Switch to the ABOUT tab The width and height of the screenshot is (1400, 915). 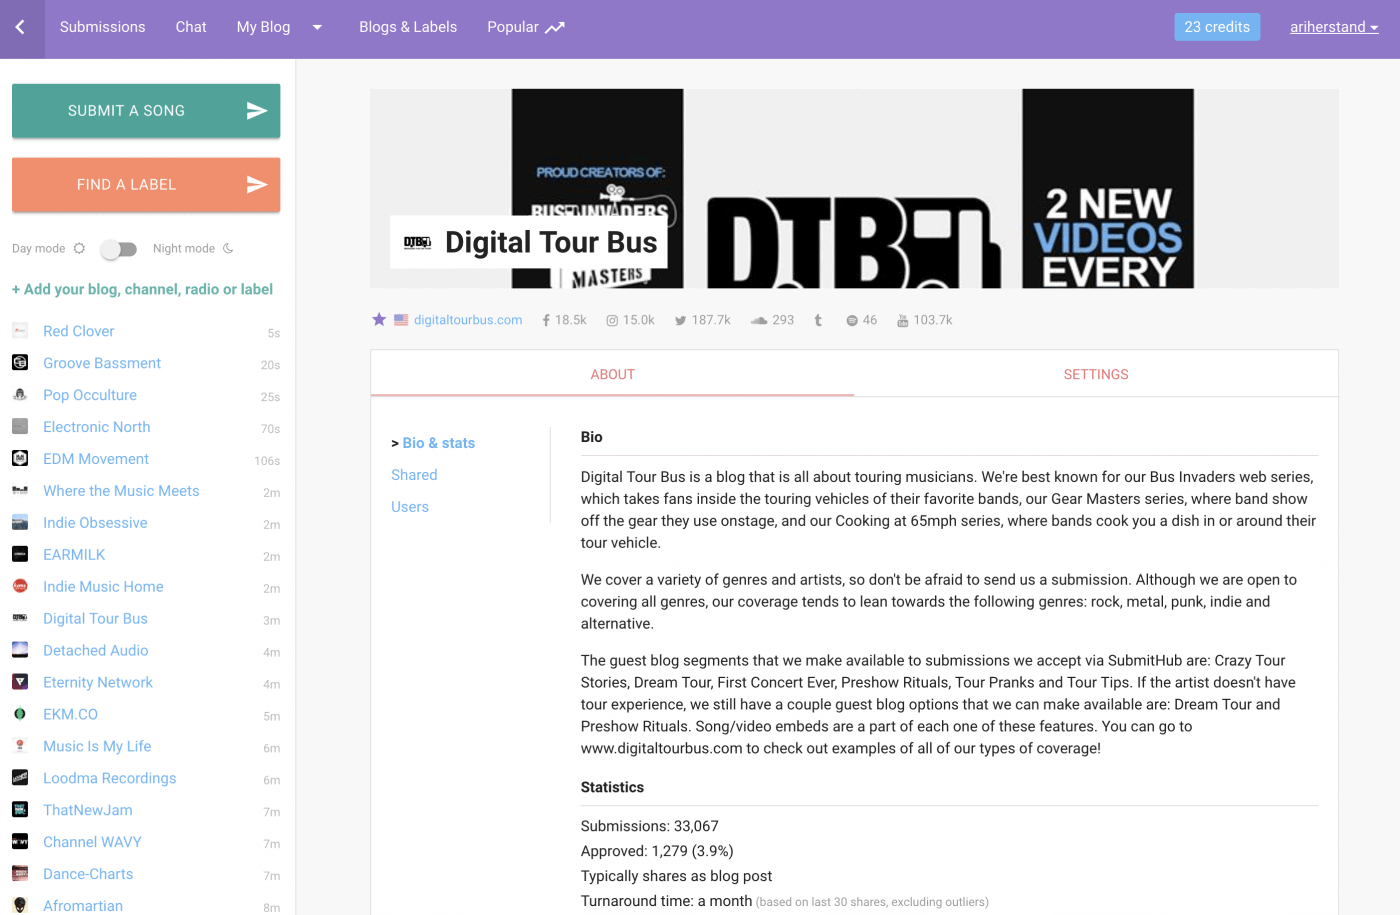[x=612, y=374]
